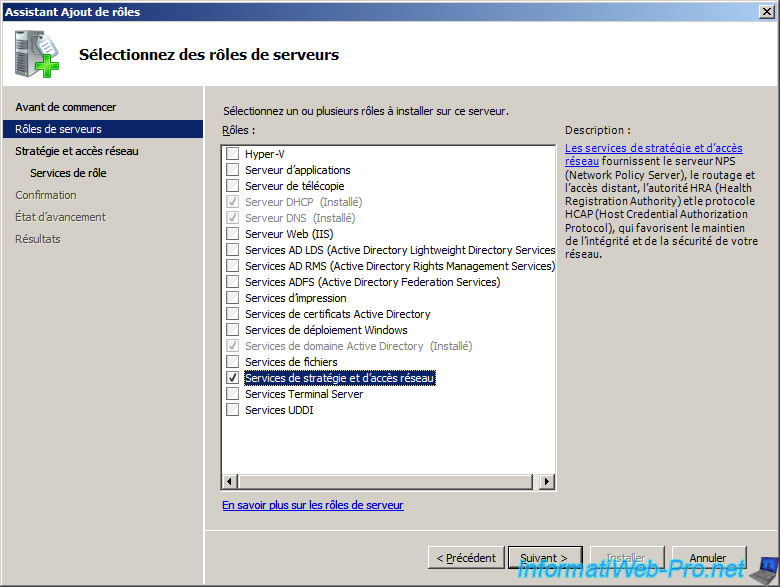
Task: Check the Services UDDI role
Action: click(233, 410)
